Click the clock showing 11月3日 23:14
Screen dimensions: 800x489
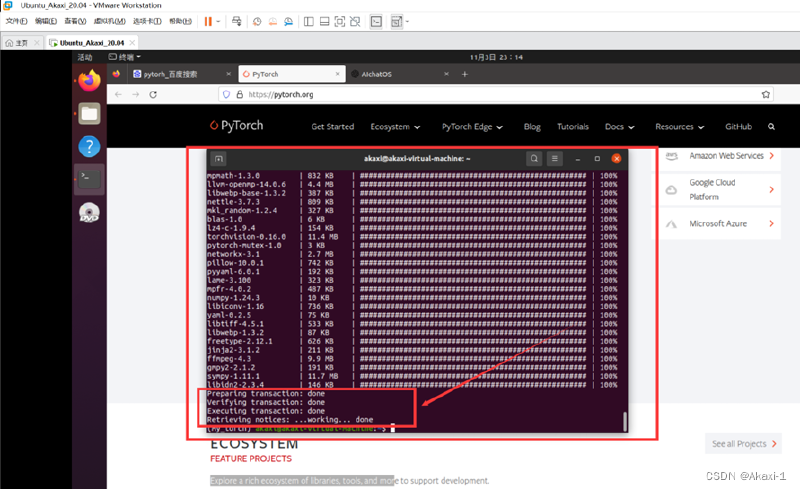coord(496,57)
